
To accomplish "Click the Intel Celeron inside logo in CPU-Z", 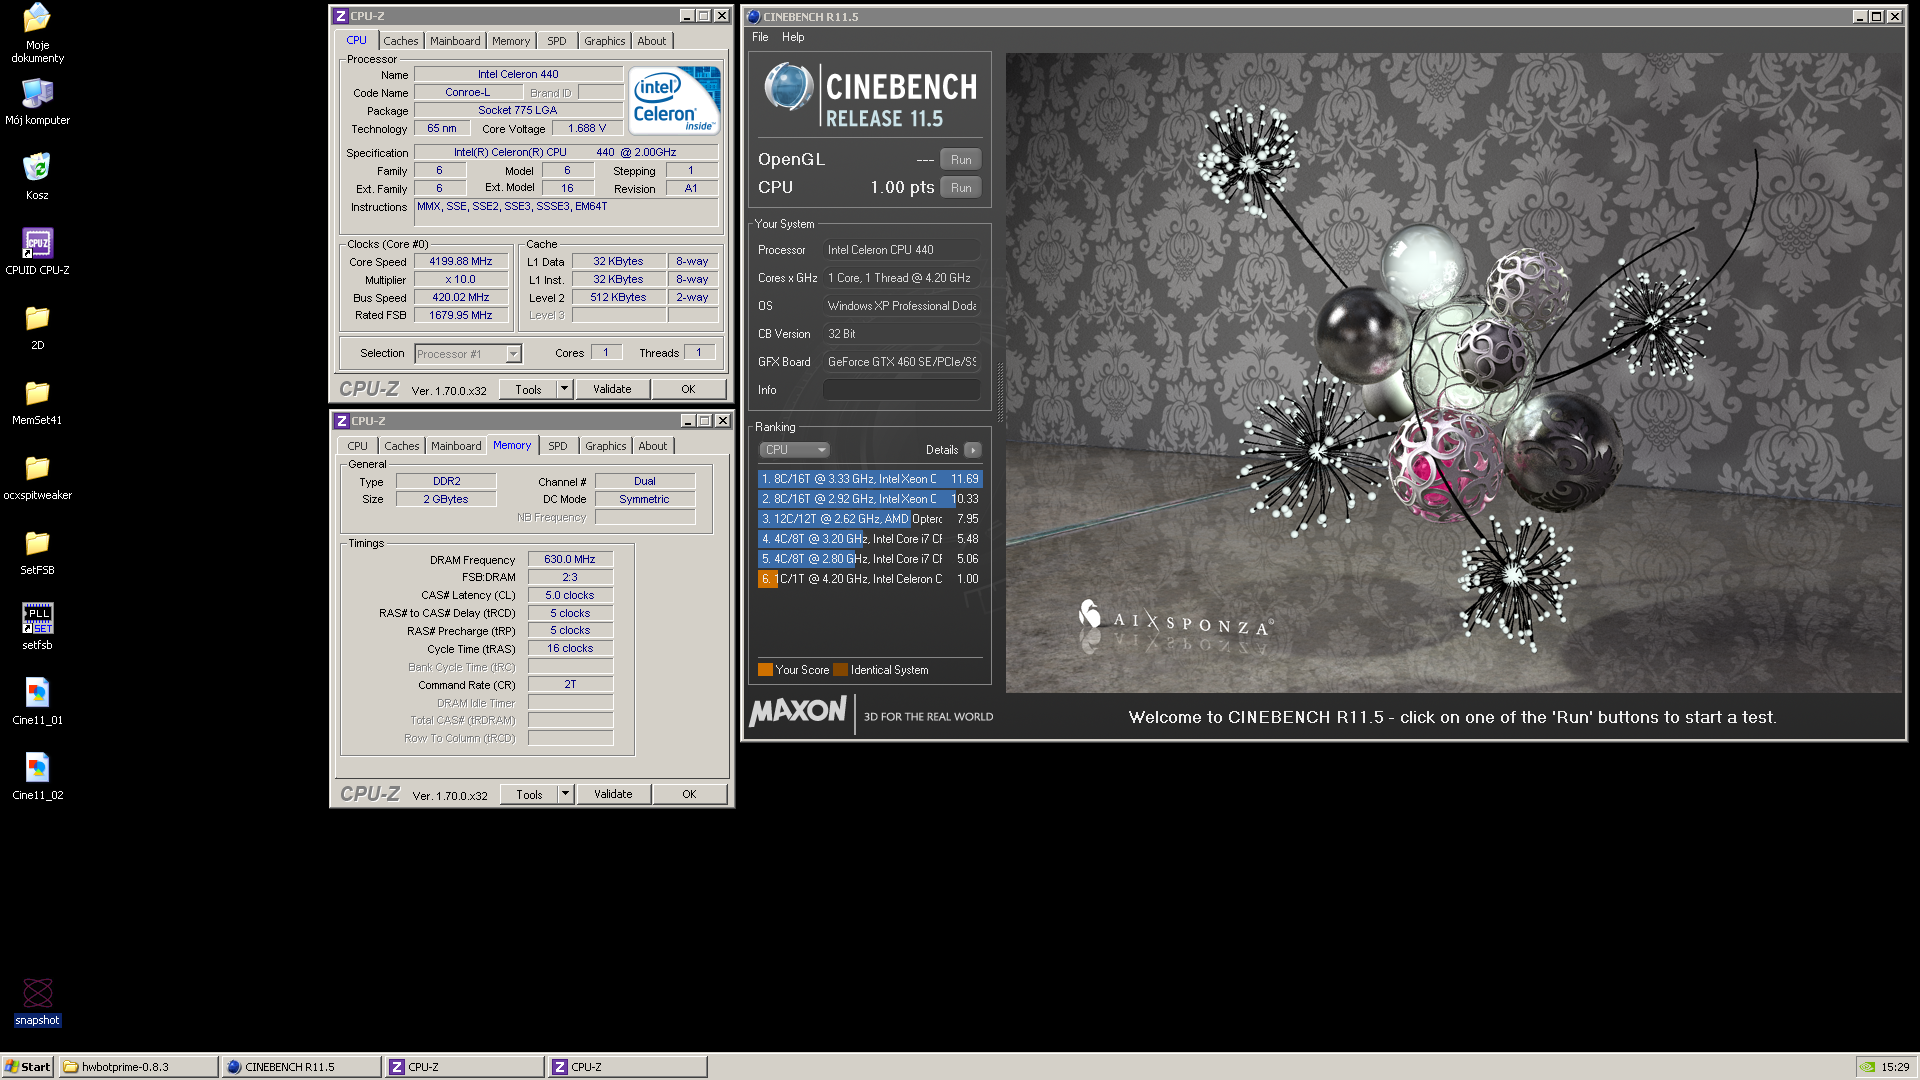I will [674, 100].
